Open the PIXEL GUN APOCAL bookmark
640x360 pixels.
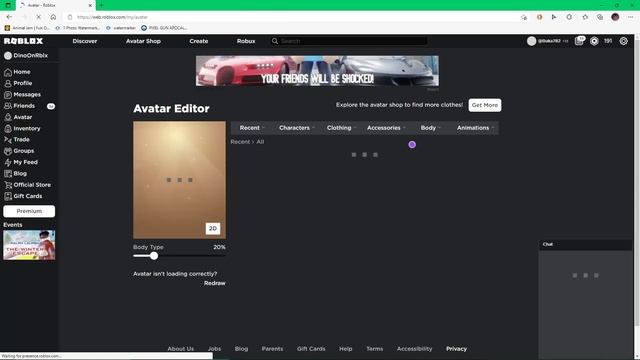pos(164,28)
